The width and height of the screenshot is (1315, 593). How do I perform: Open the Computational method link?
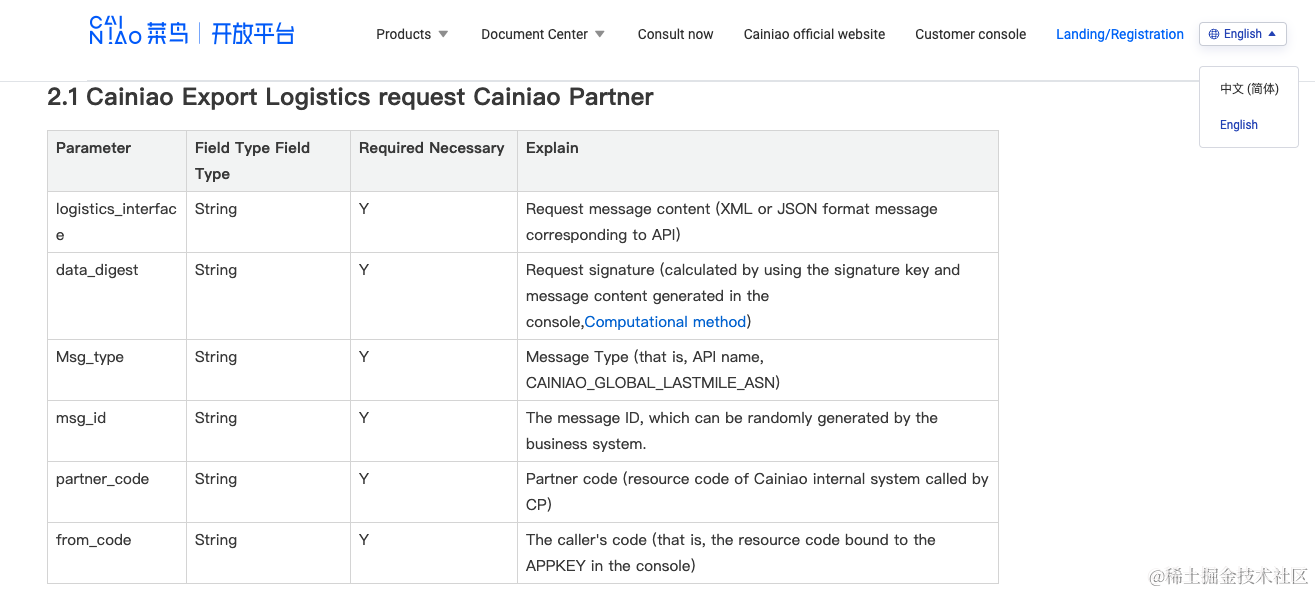coord(666,322)
